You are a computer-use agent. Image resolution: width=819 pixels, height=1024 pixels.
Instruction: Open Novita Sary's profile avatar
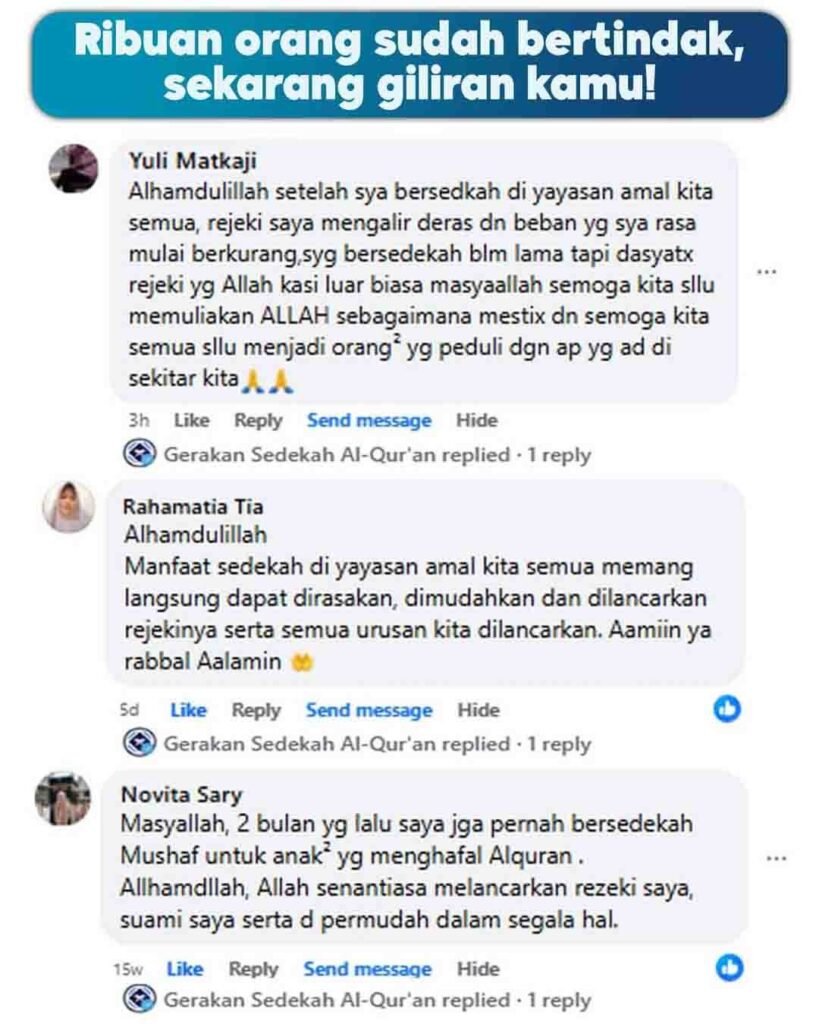coord(63,798)
